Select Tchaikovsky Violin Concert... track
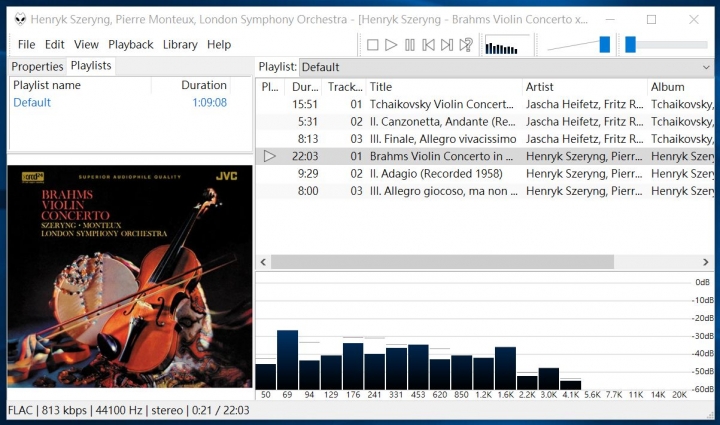The width and height of the screenshot is (720, 425). (441, 104)
